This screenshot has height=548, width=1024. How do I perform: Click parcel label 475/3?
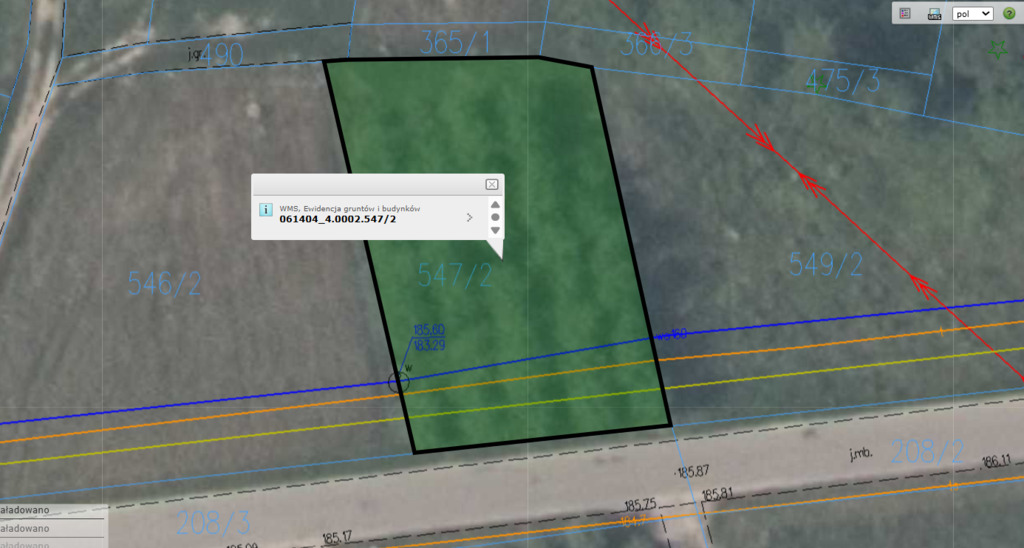tap(843, 82)
